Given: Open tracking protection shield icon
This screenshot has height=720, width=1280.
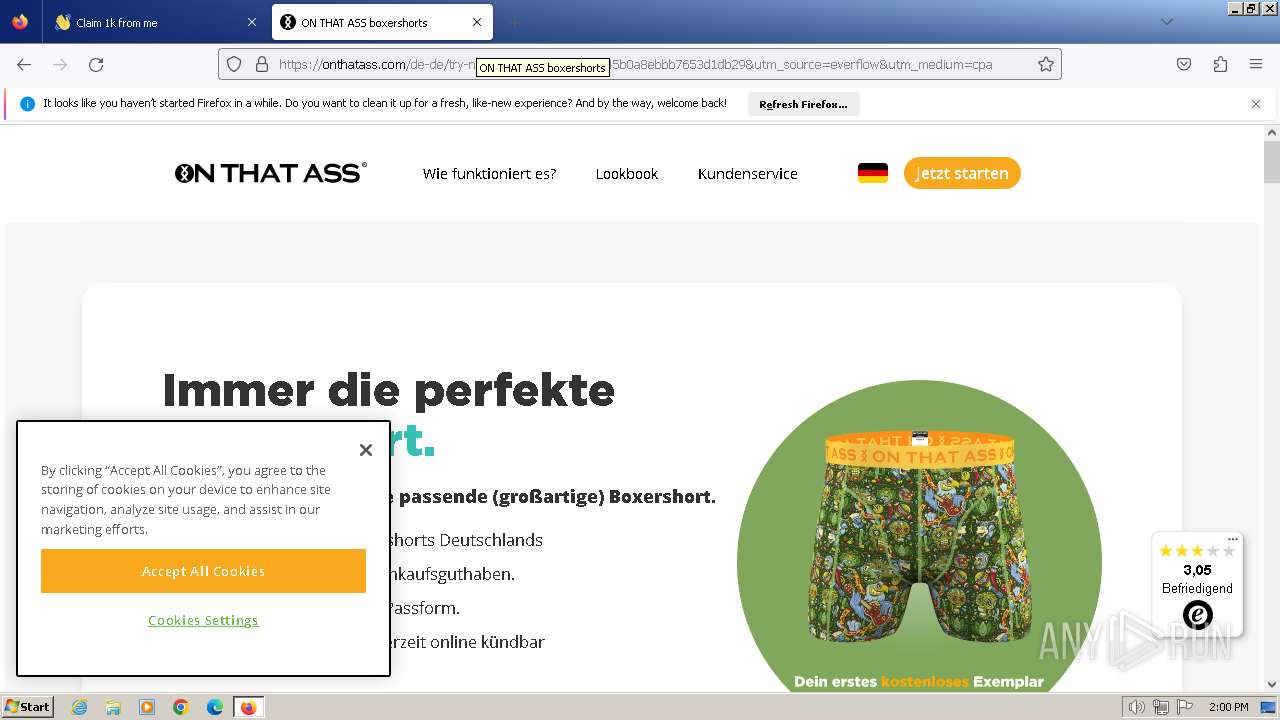Looking at the screenshot, I should click(234, 64).
